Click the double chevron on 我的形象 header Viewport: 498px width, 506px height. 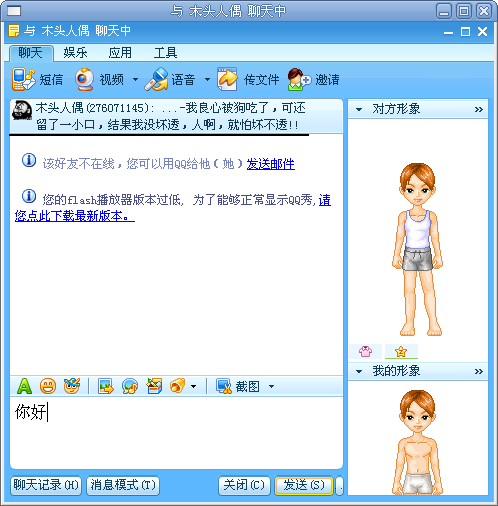click(x=479, y=371)
